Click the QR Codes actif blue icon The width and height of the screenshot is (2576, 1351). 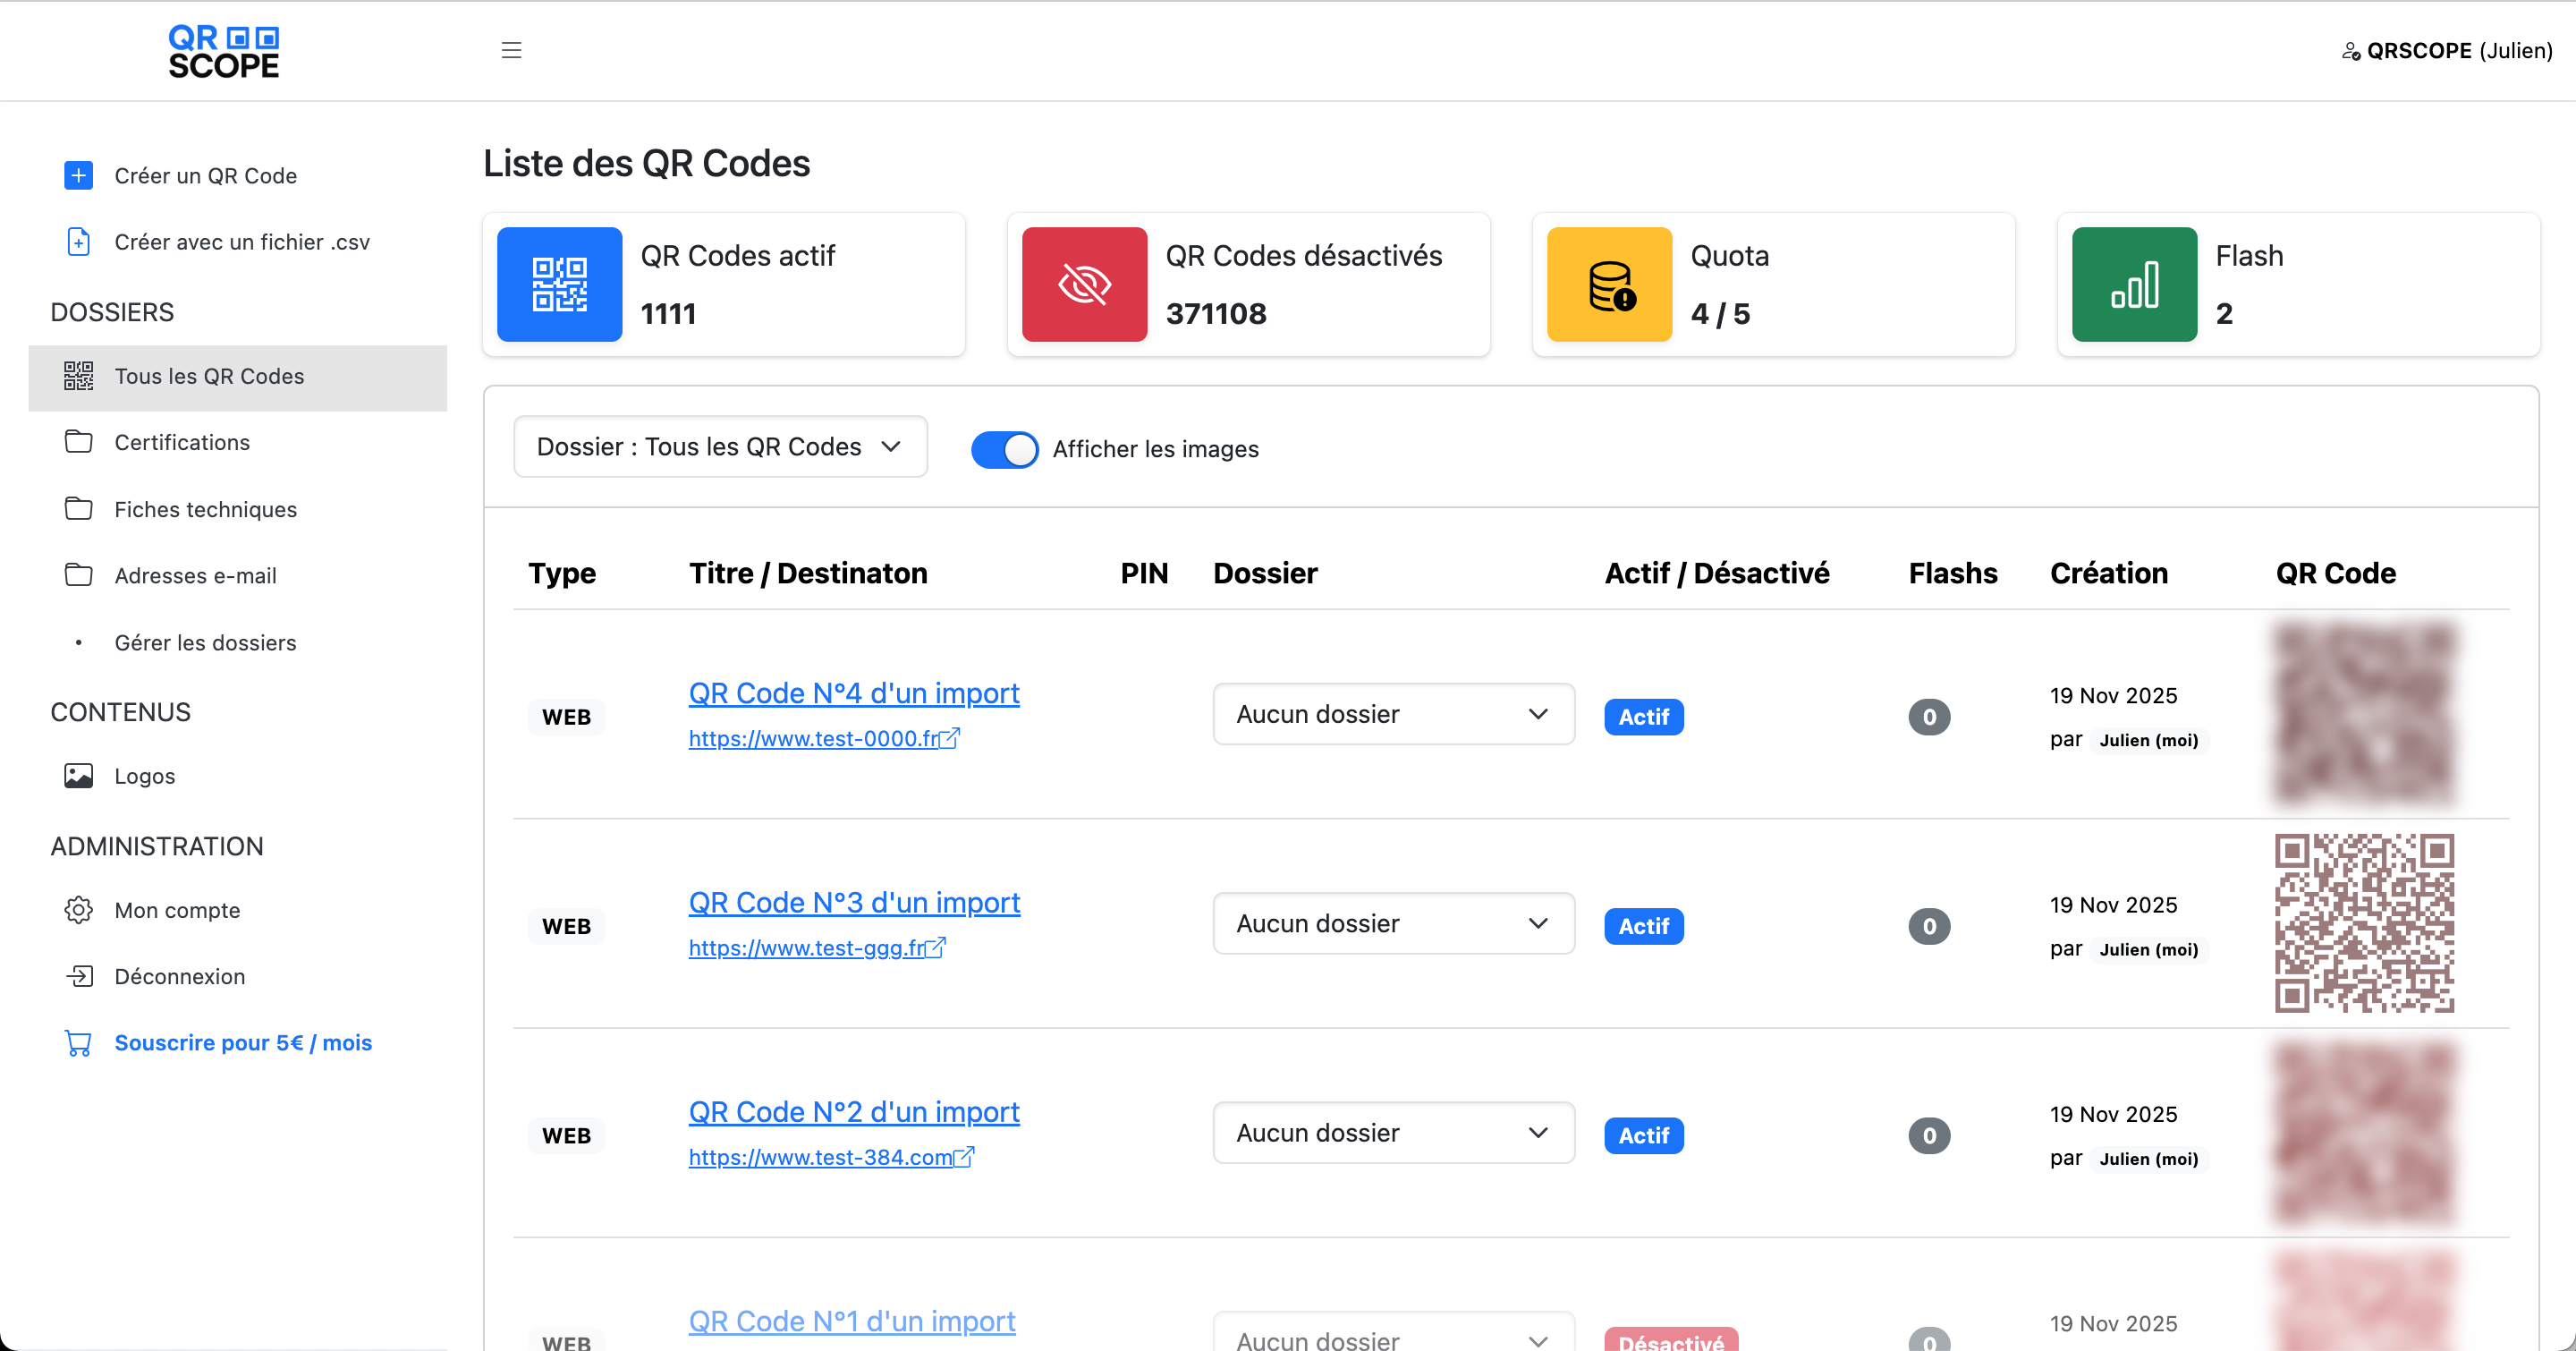(559, 284)
